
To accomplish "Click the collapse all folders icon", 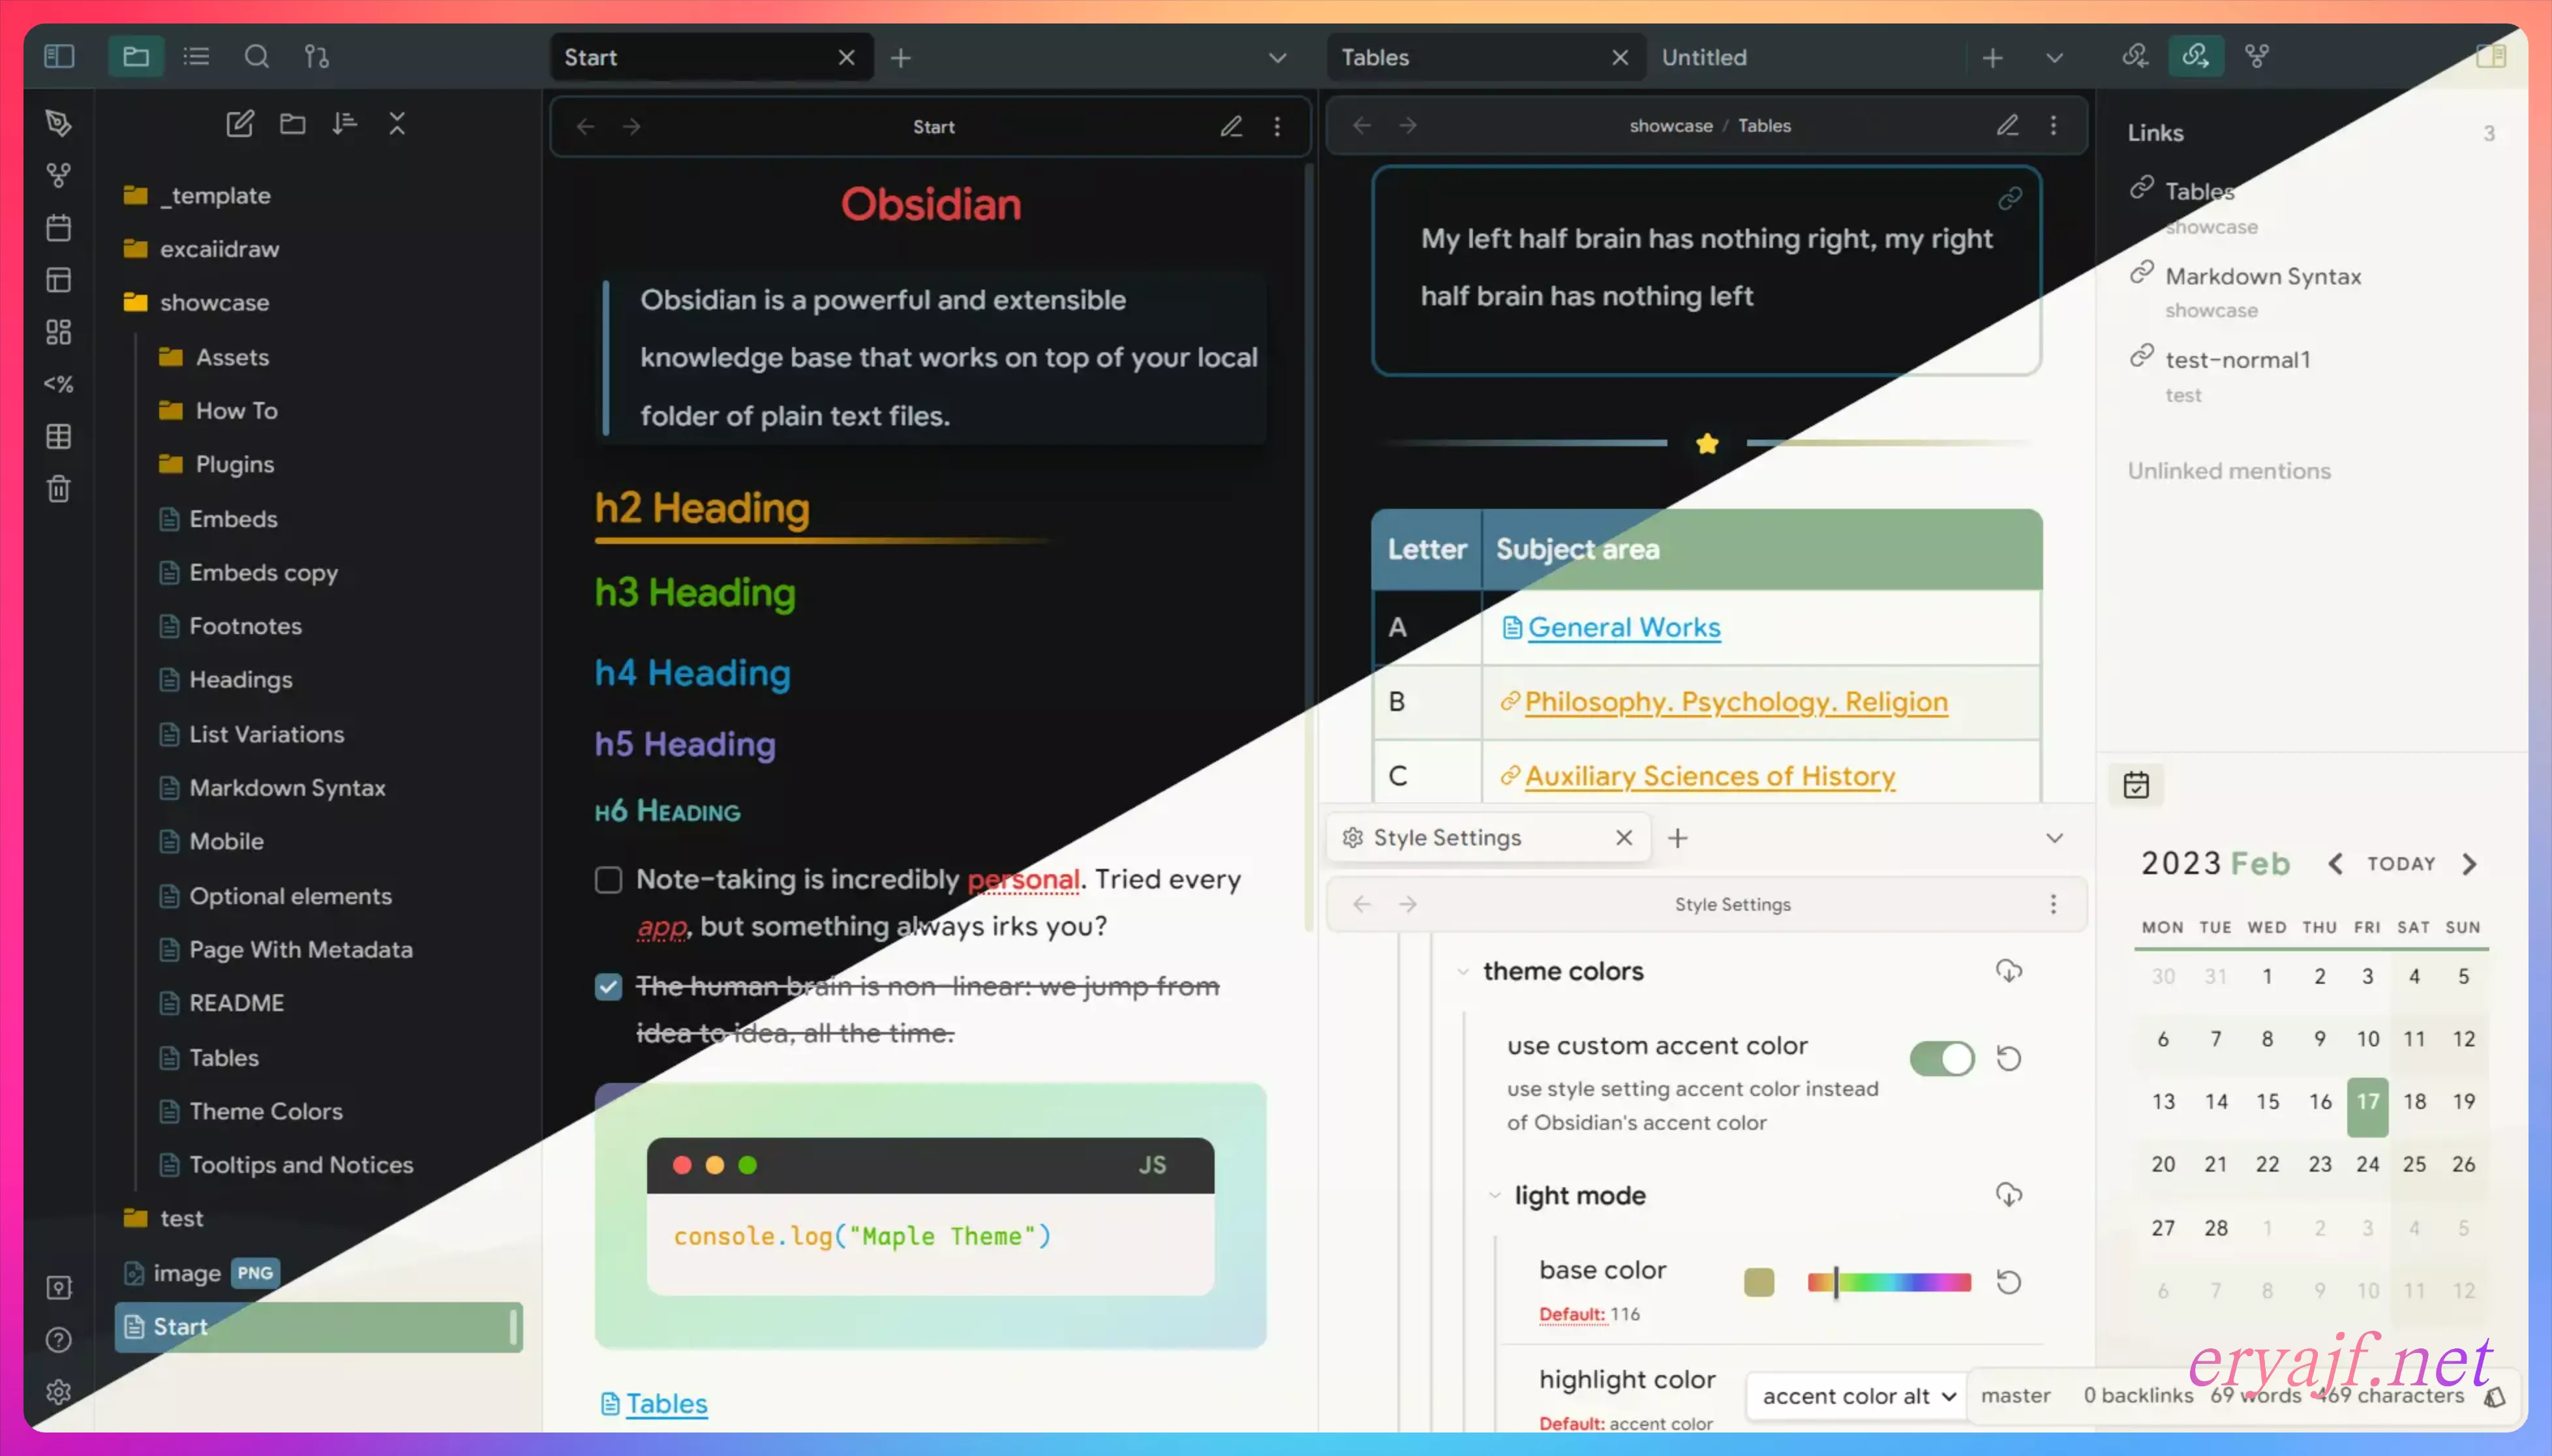I will pos(397,124).
